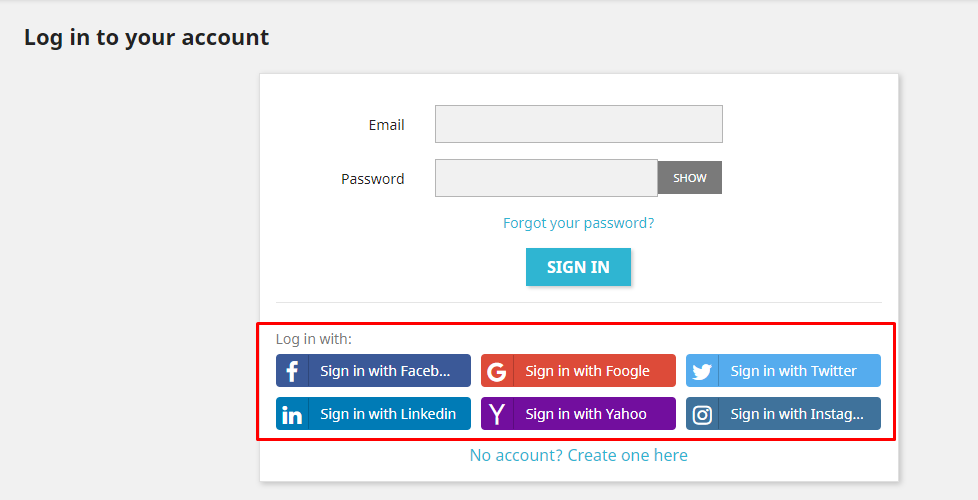This screenshot has height=500, width=978.
Task: Choose the 'Sign in with Linkedin' button text
Action: point(388,414)
